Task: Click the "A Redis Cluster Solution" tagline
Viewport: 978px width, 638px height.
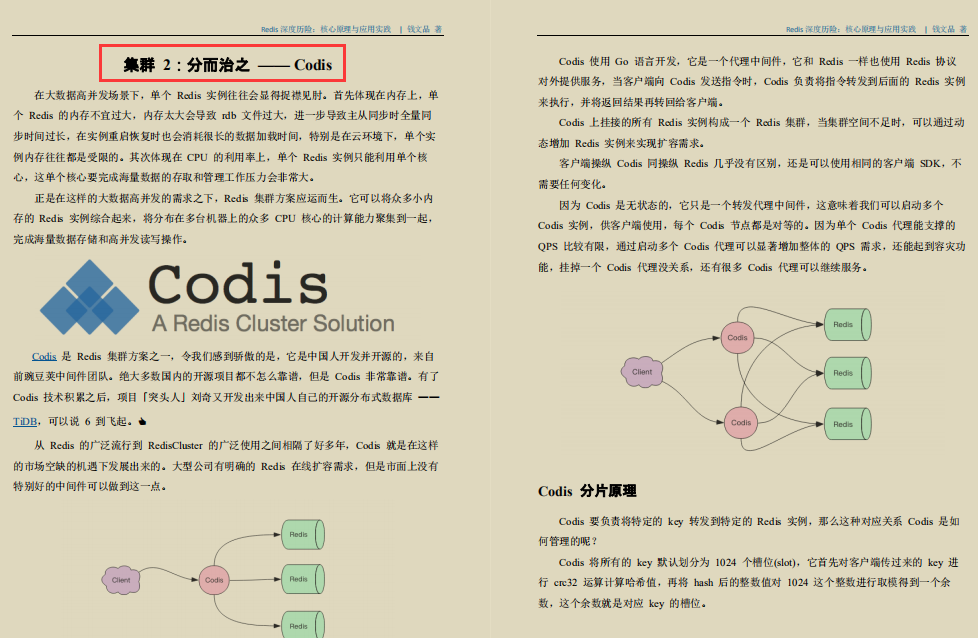Action: click(x=273, y=323)
